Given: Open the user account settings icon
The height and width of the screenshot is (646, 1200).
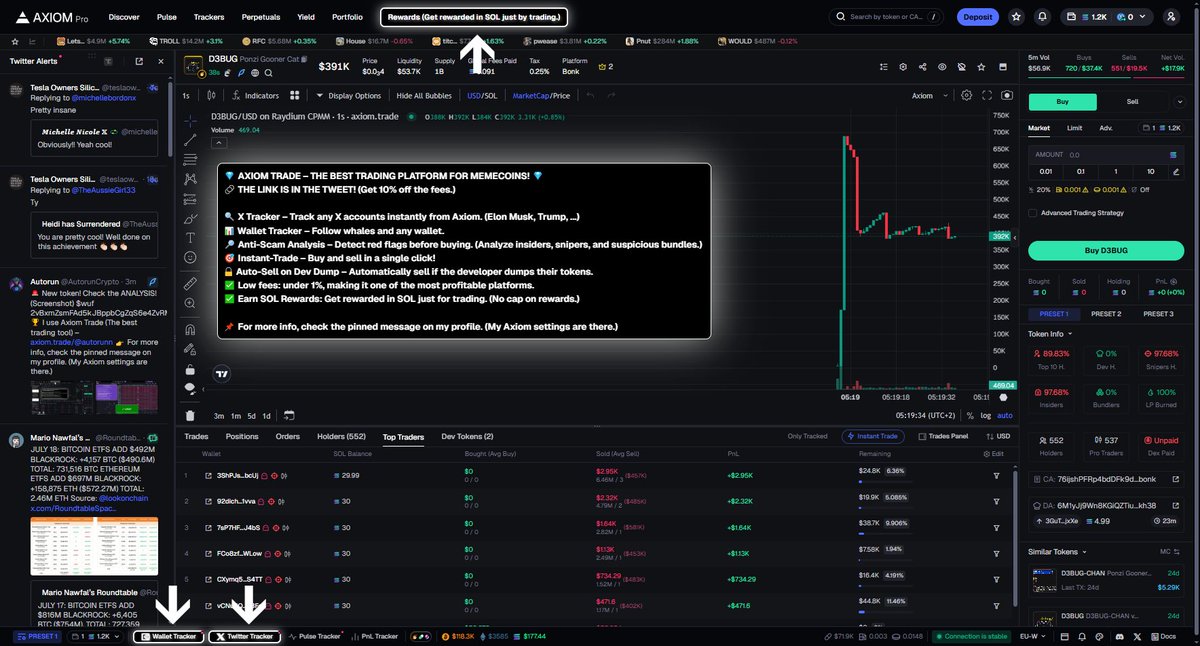Looking at the screenshot, I should [x=1171, y=17].
